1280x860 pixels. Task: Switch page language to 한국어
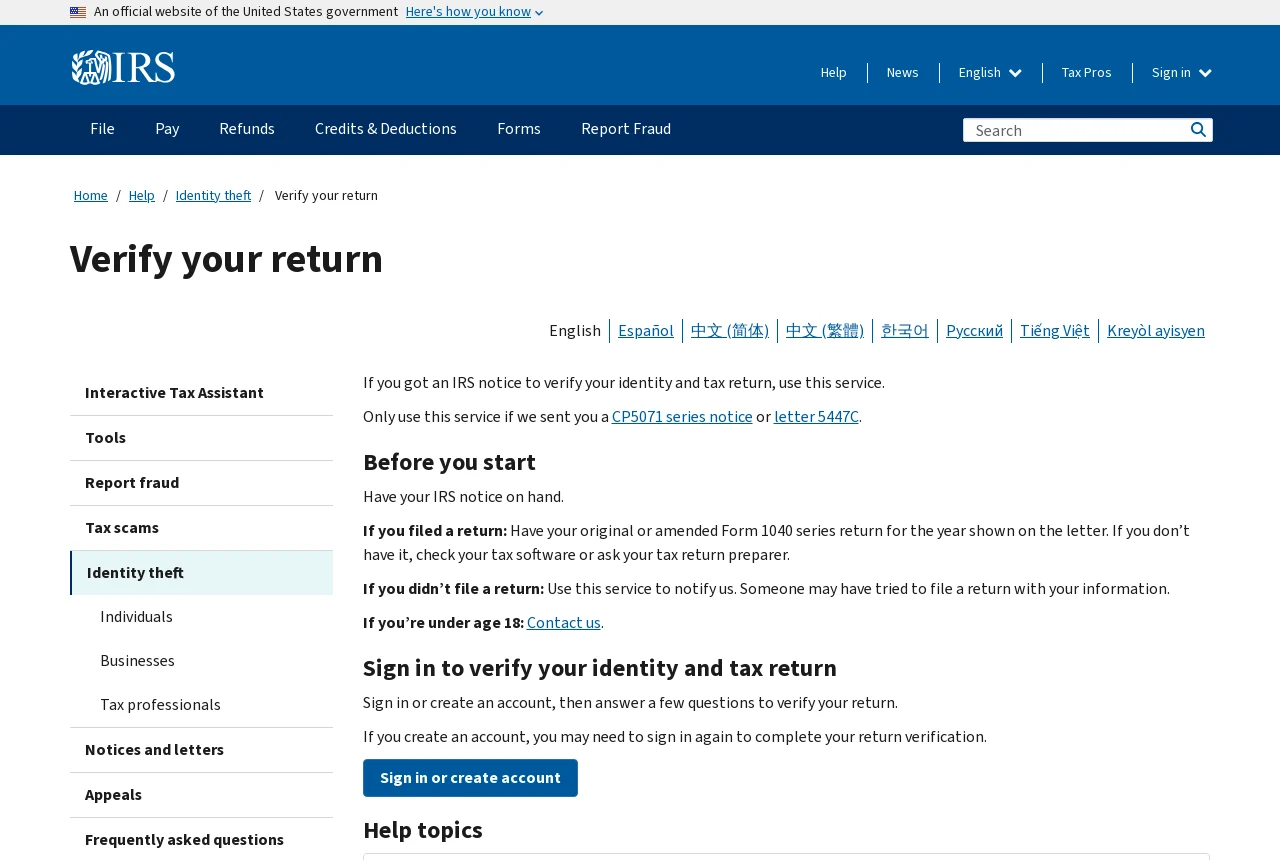905,330
